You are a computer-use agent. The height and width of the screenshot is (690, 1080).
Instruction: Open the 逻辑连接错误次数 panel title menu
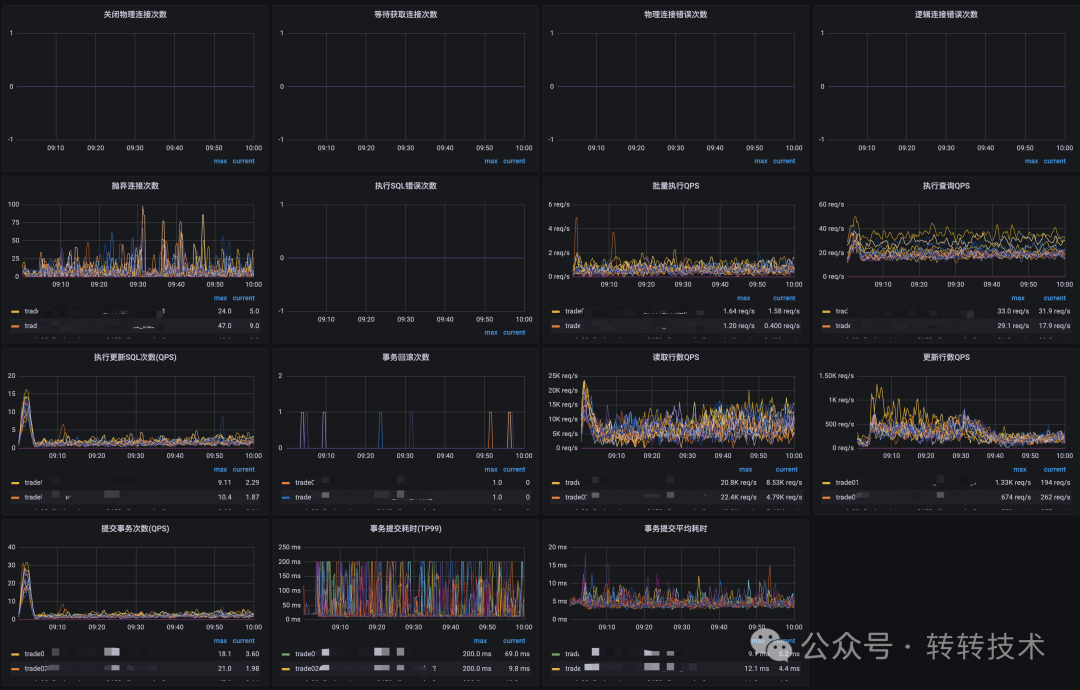click(946, 14)
